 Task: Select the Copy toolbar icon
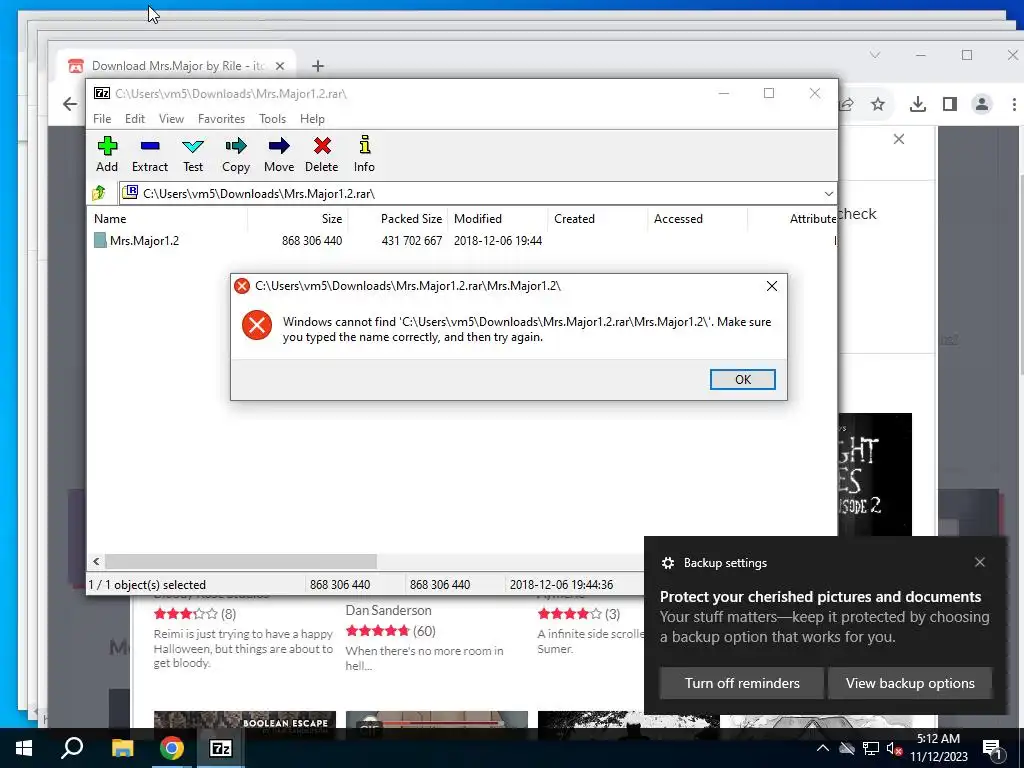click(236, 154)
